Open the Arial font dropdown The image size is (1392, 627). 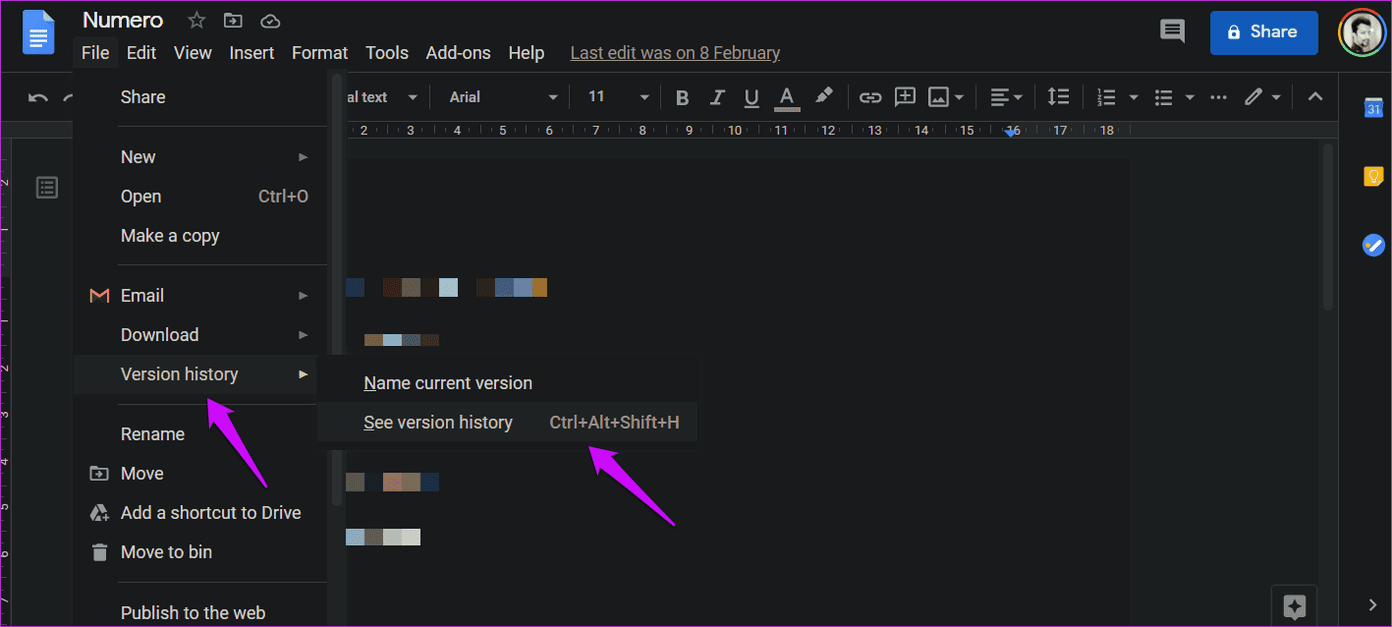503,97
